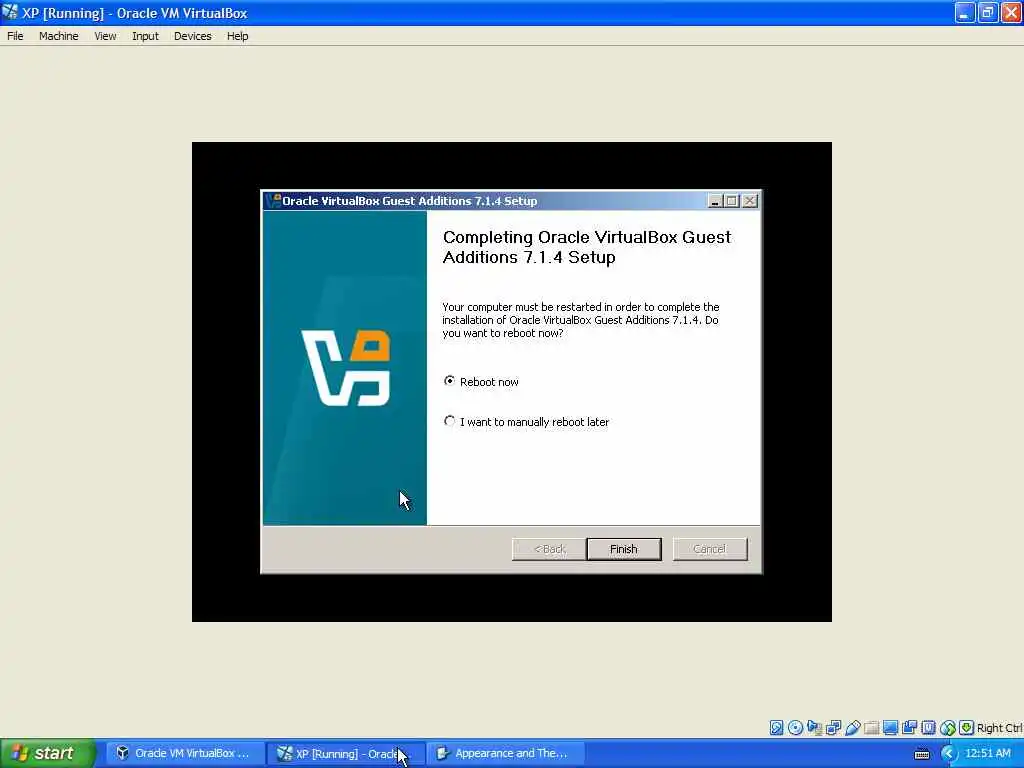Select the Reboot now option
The width and height of the screenshot is (1024, 768).
point(481,381)
